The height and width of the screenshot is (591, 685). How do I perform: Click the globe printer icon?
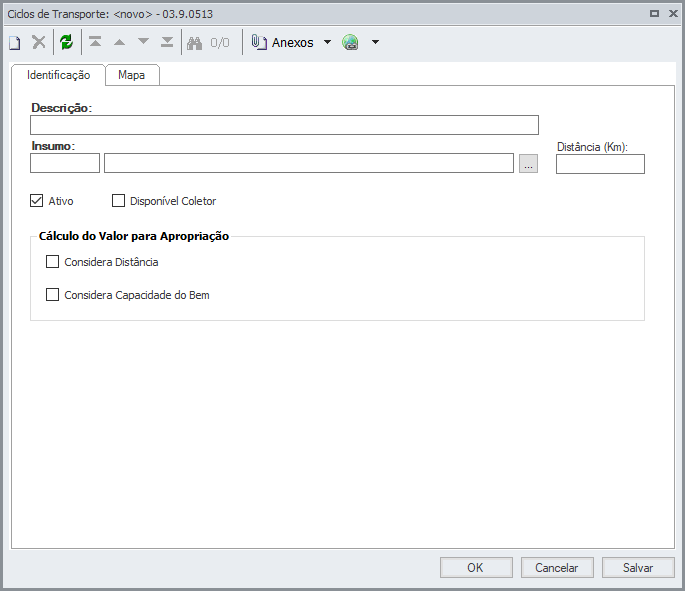point(350,42)
